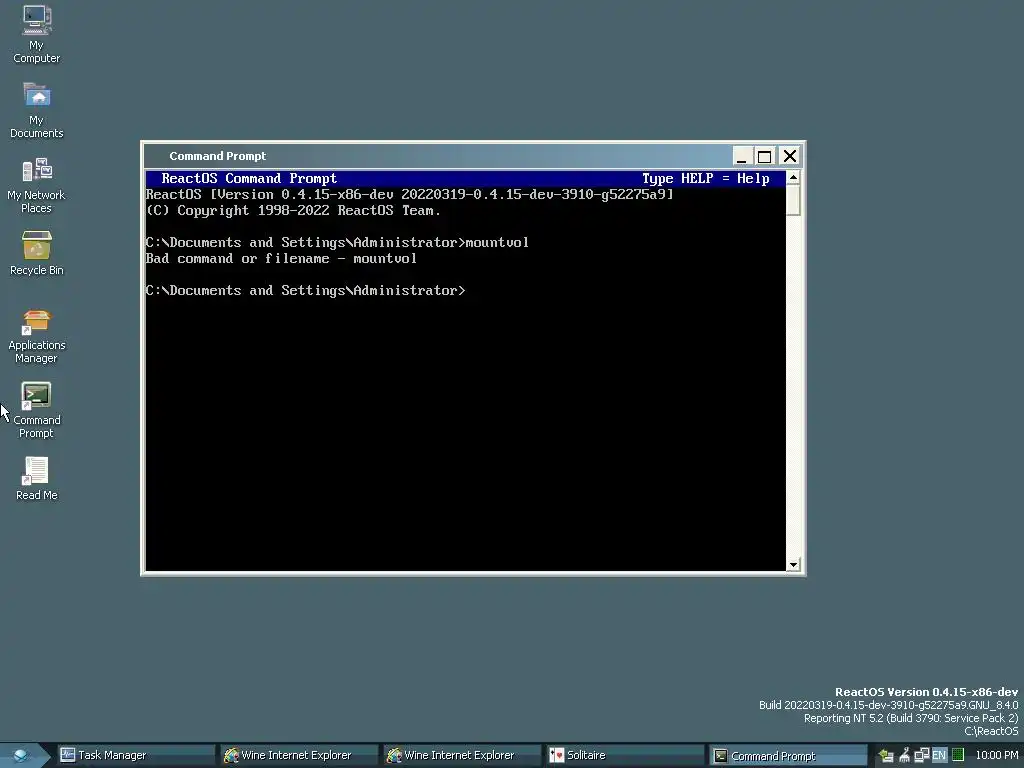Open the EN keyboard layout indicator
1024x768 pixels.
(x=939, y=756)
